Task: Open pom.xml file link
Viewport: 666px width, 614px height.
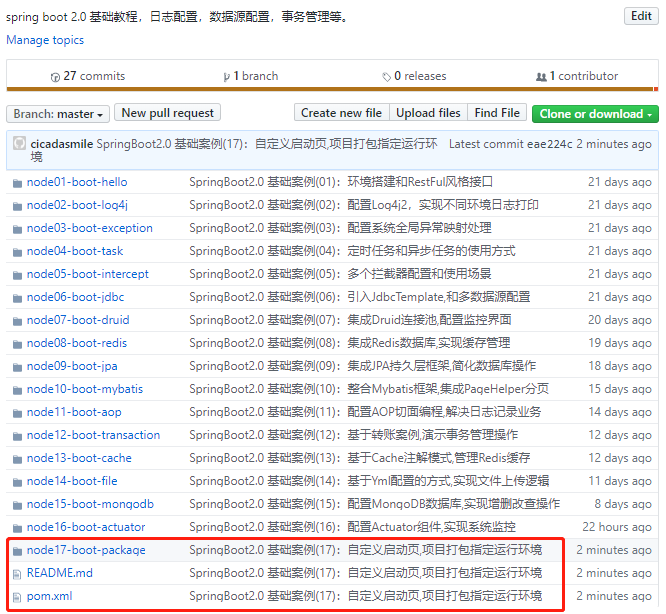Action: pos(50,596)
